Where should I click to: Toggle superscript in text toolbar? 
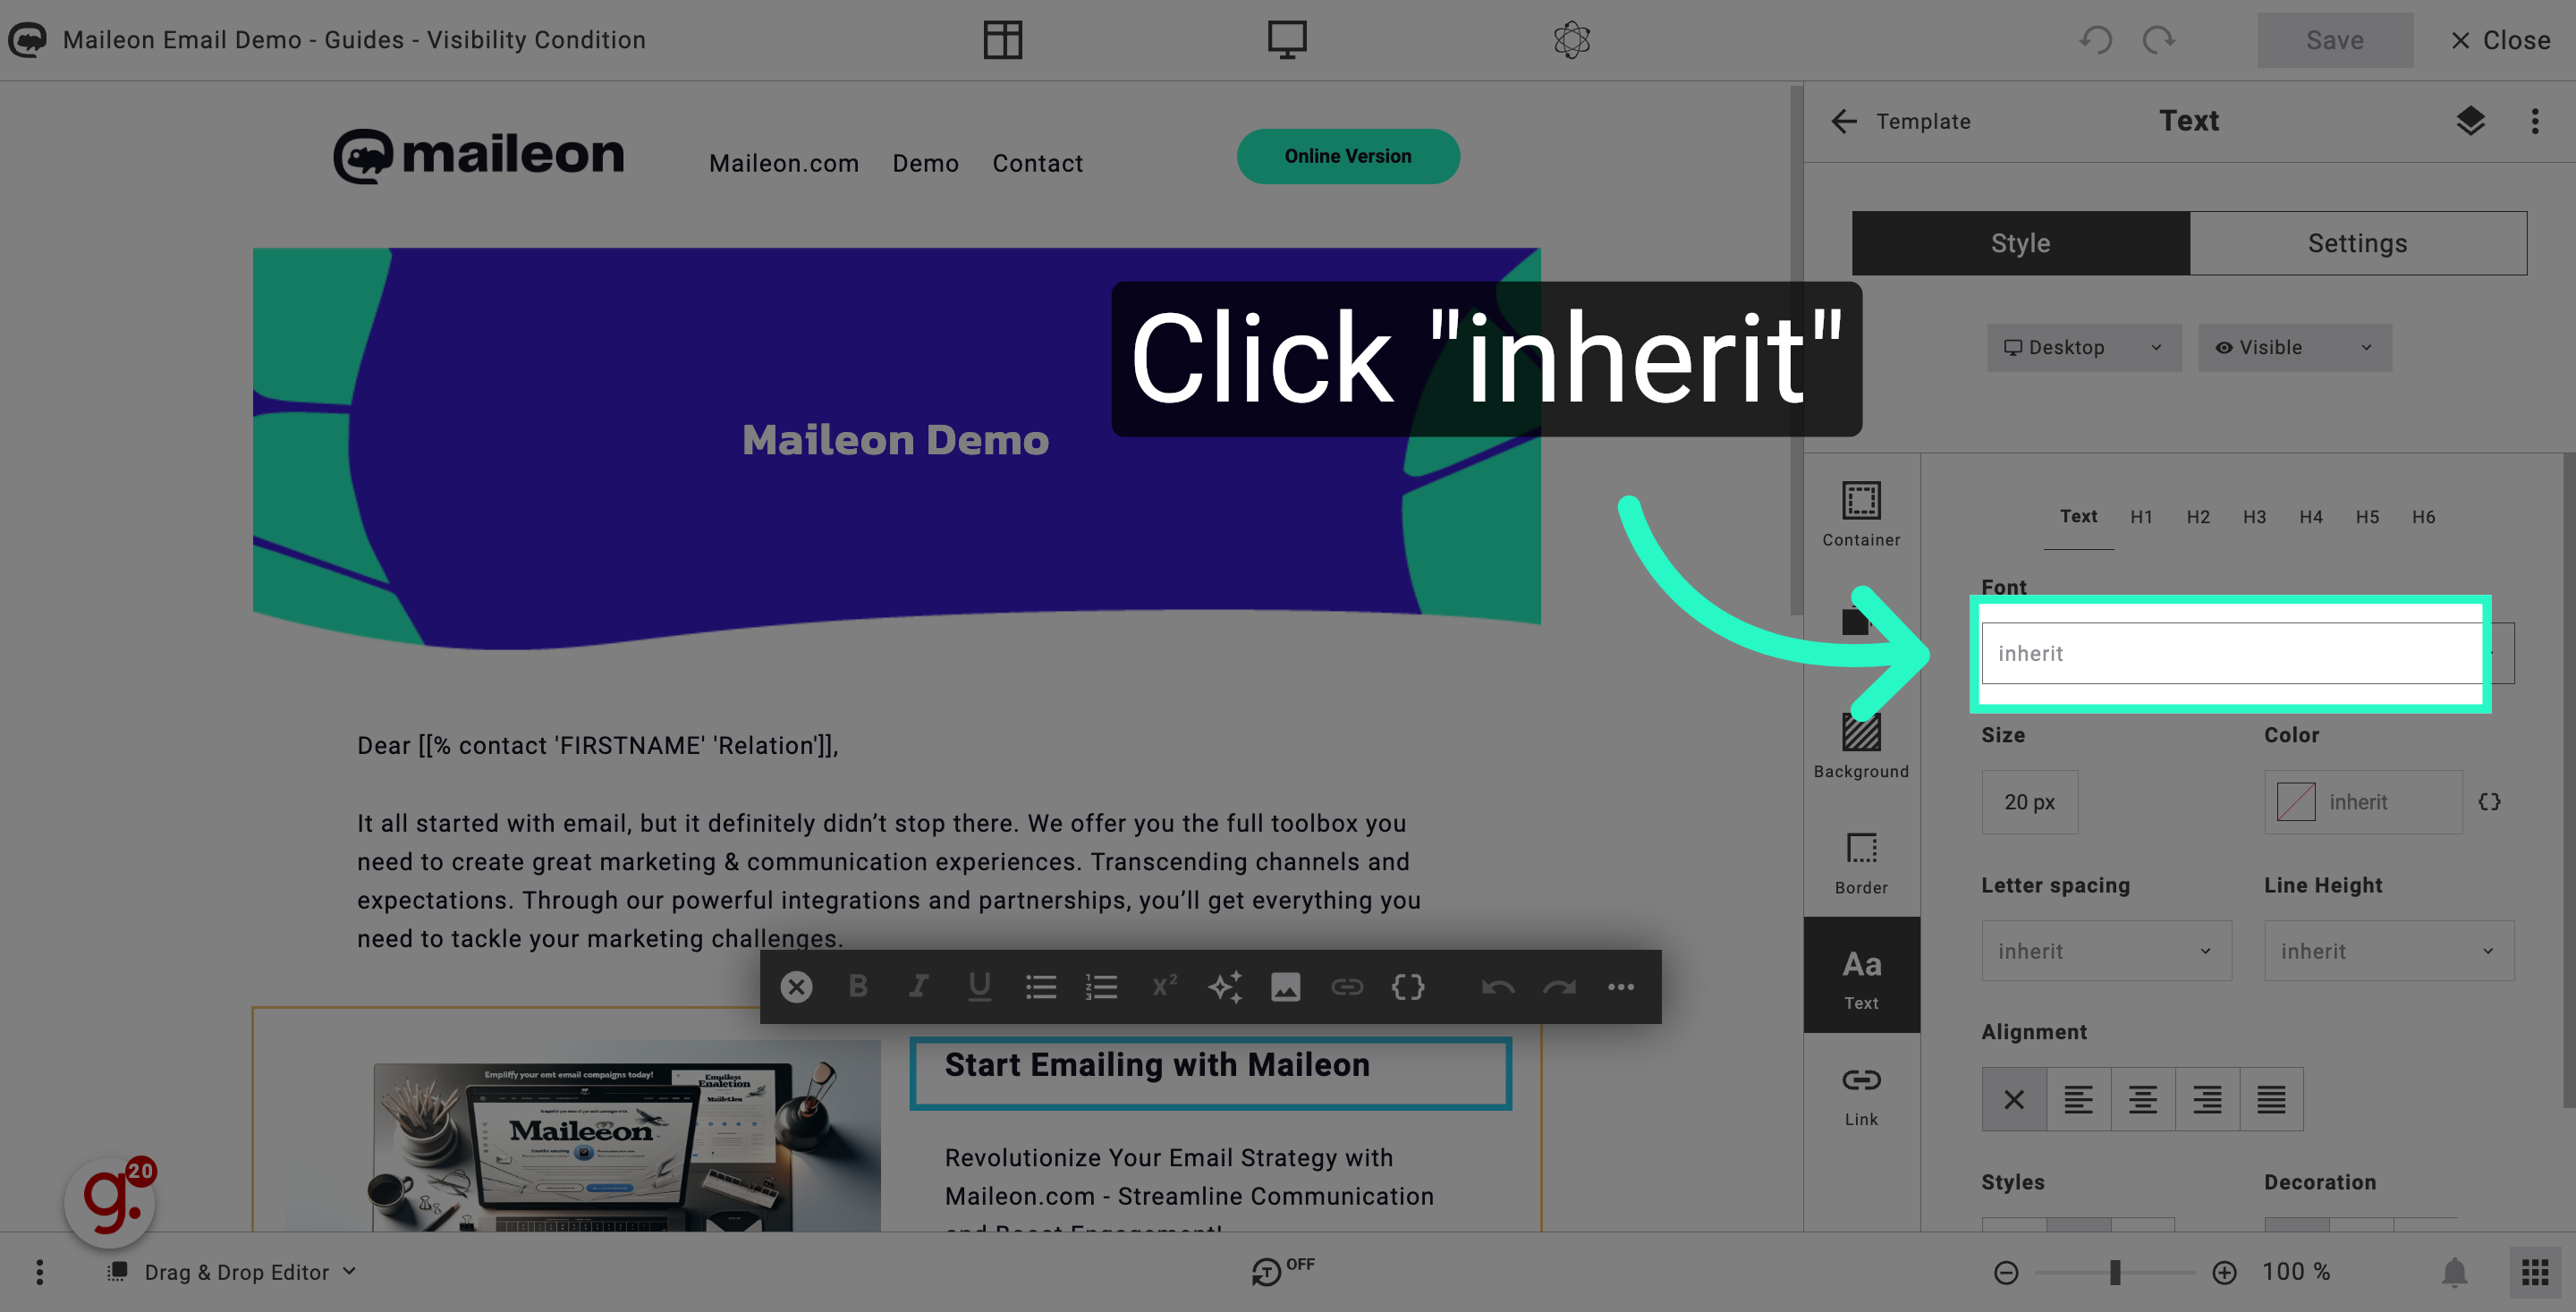(1164, 987)
